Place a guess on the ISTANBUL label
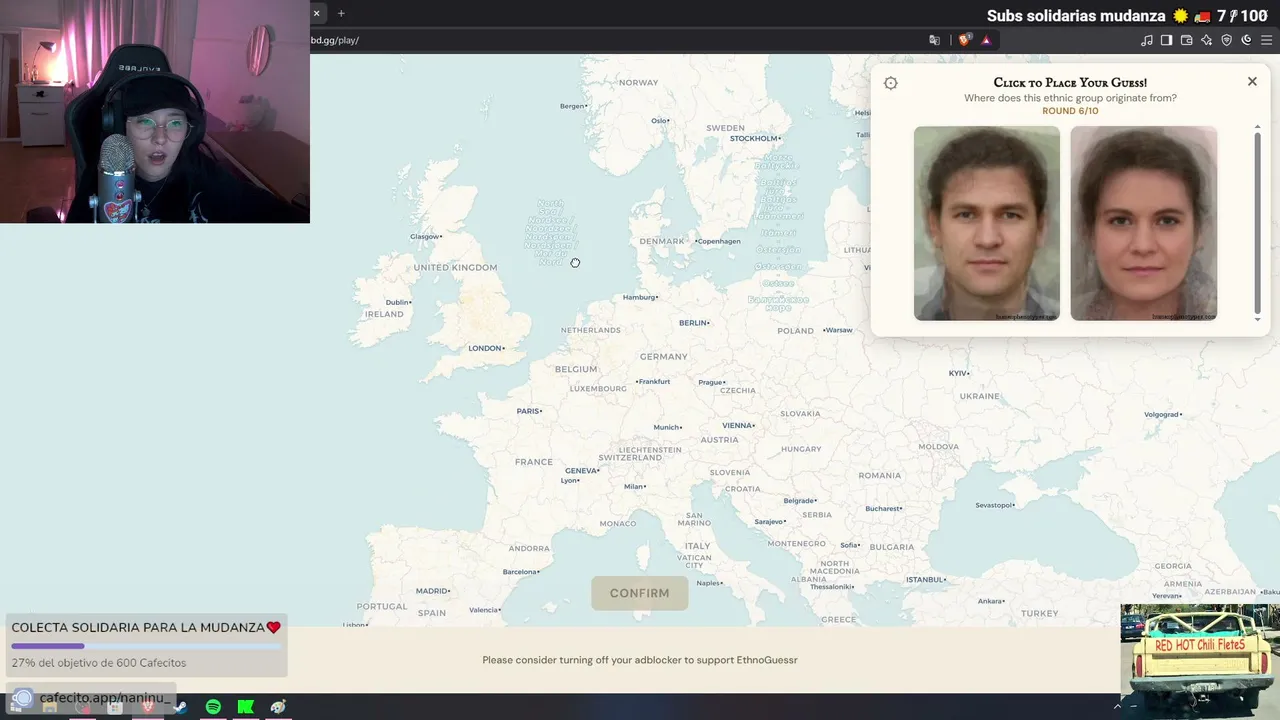Image resolution: width=1280 pixels, height=720 pixels. coord(925,579)
